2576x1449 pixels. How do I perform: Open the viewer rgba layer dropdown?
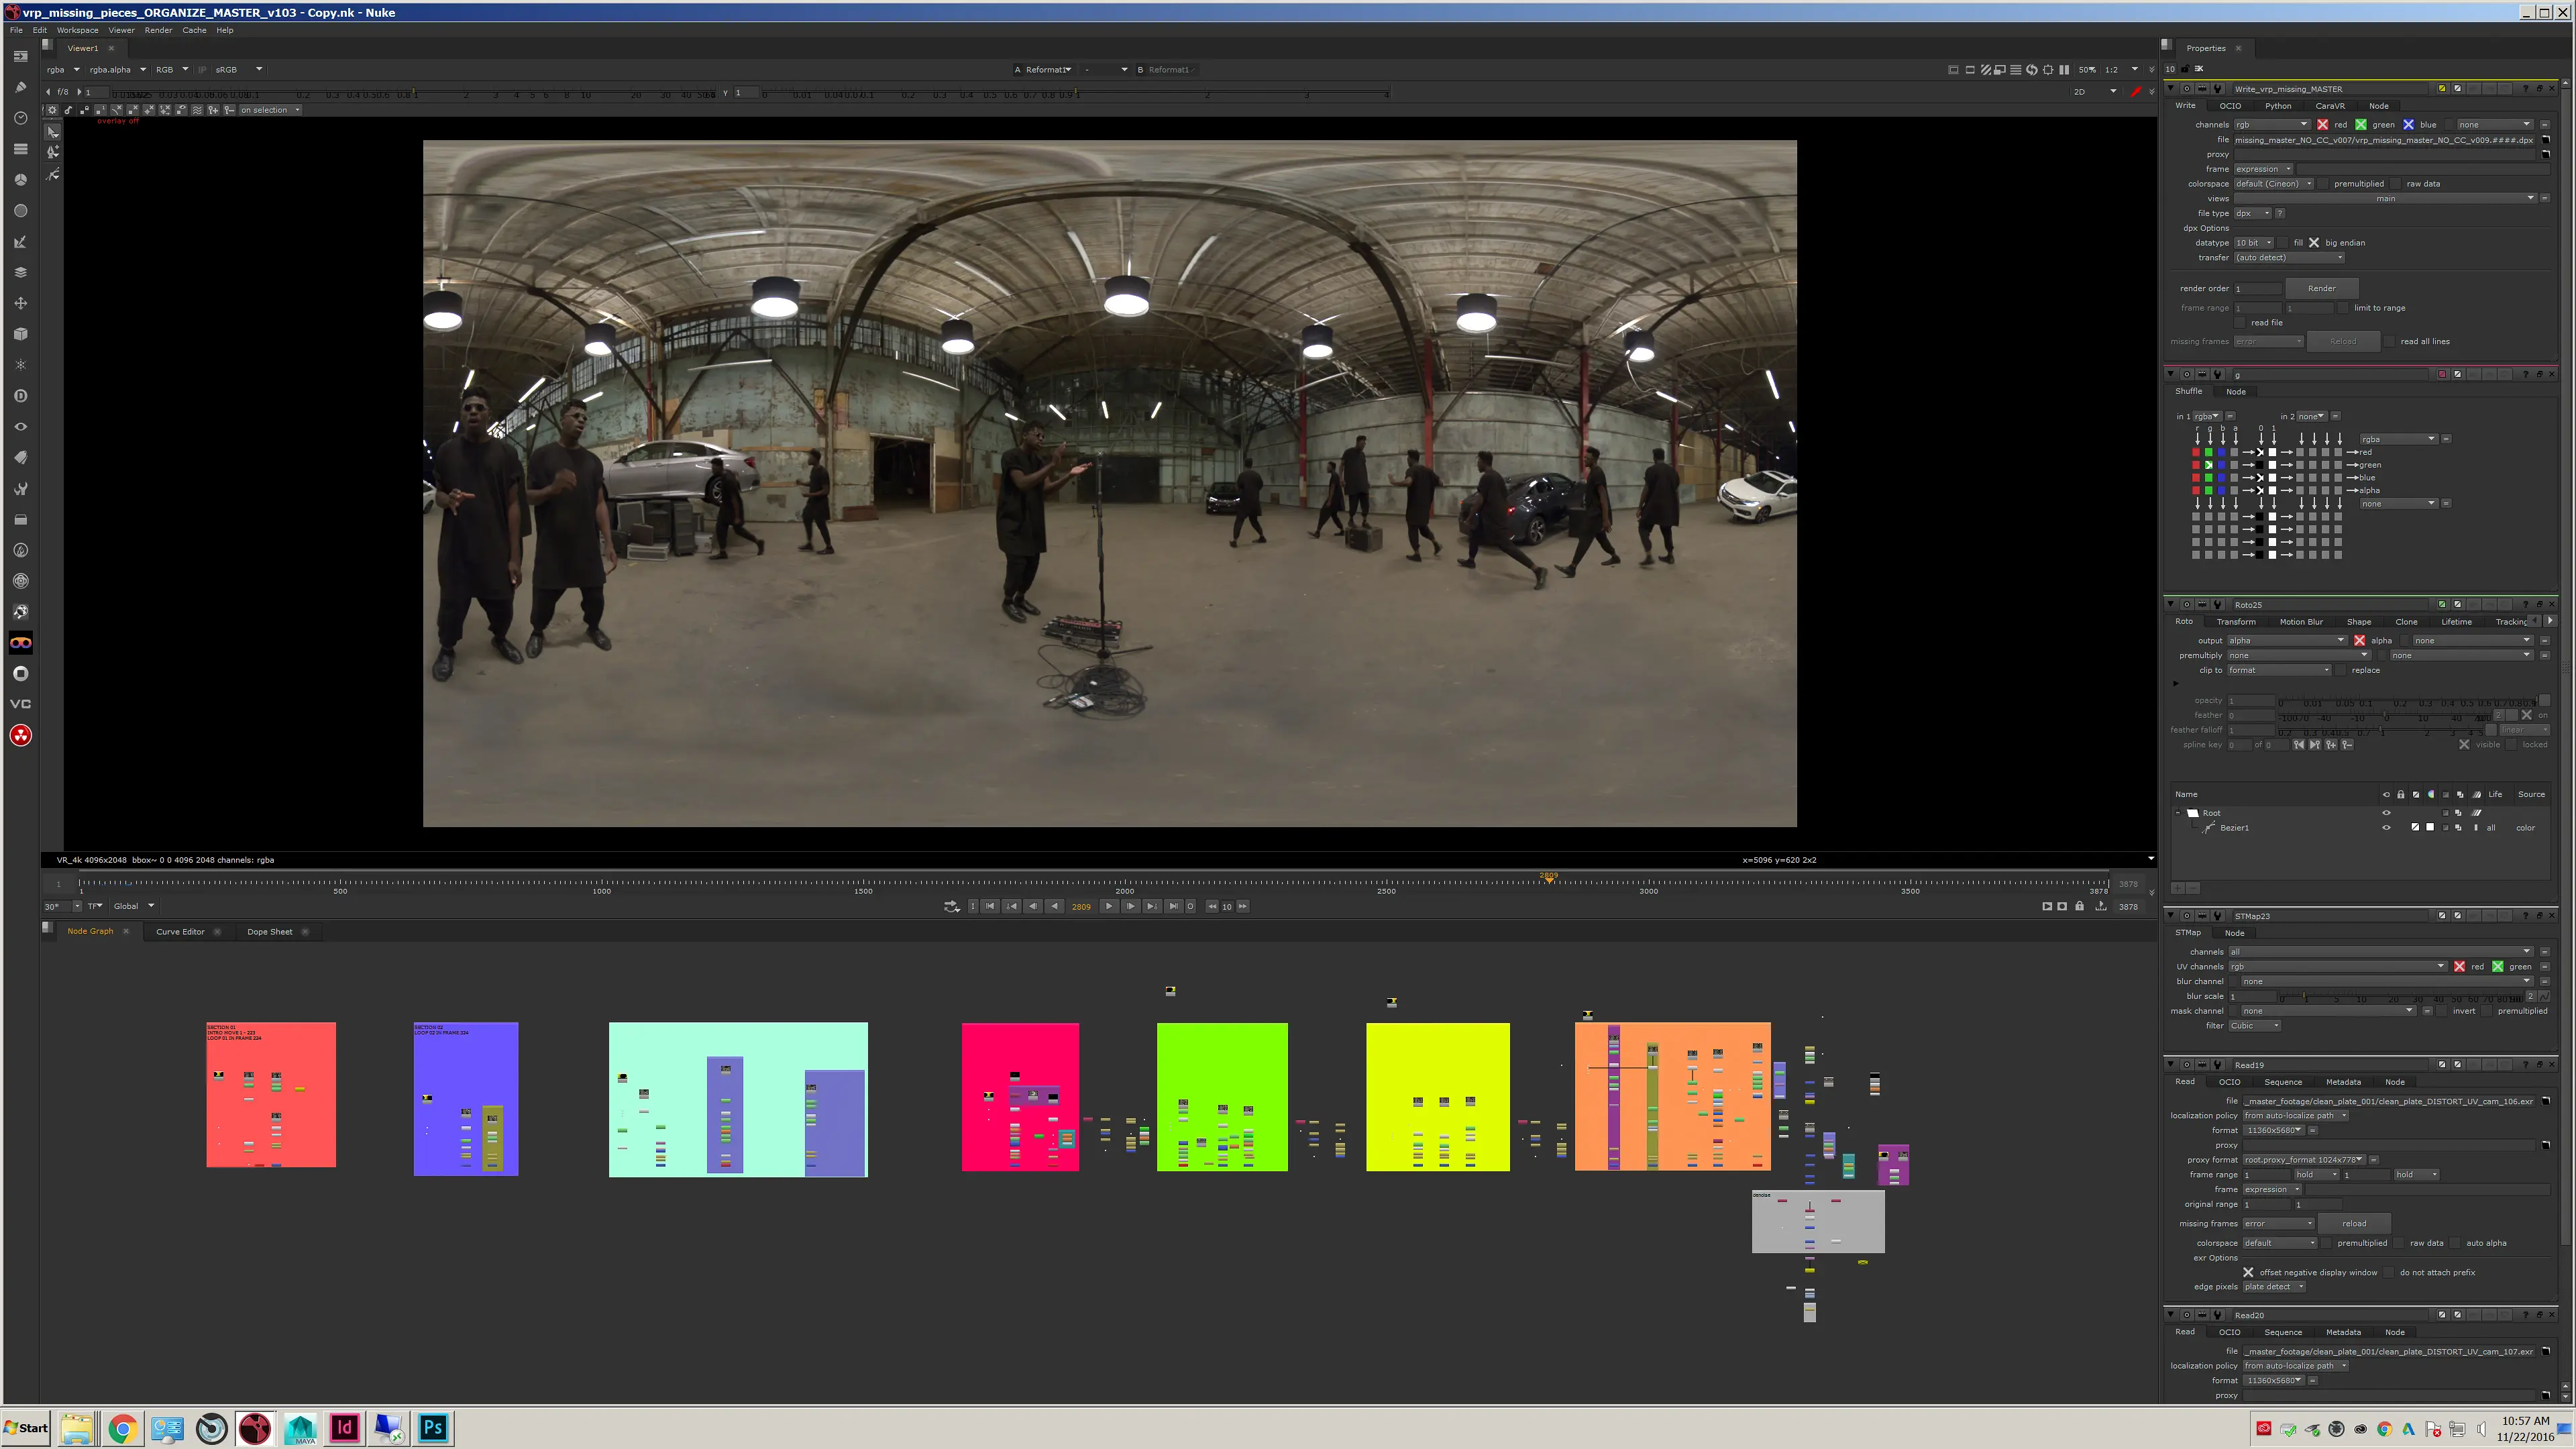pyautogui.click(x=63, y=70)
